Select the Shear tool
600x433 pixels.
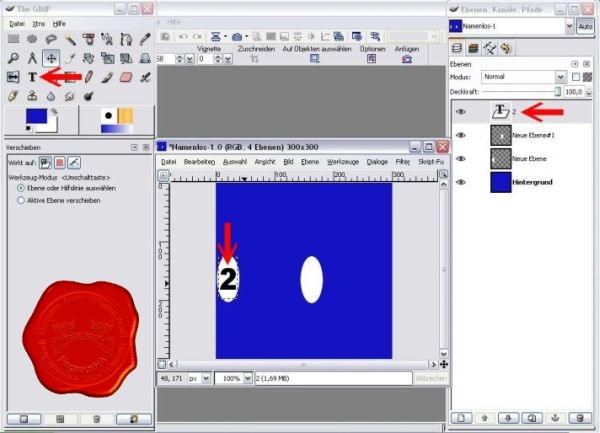(126, 58)
